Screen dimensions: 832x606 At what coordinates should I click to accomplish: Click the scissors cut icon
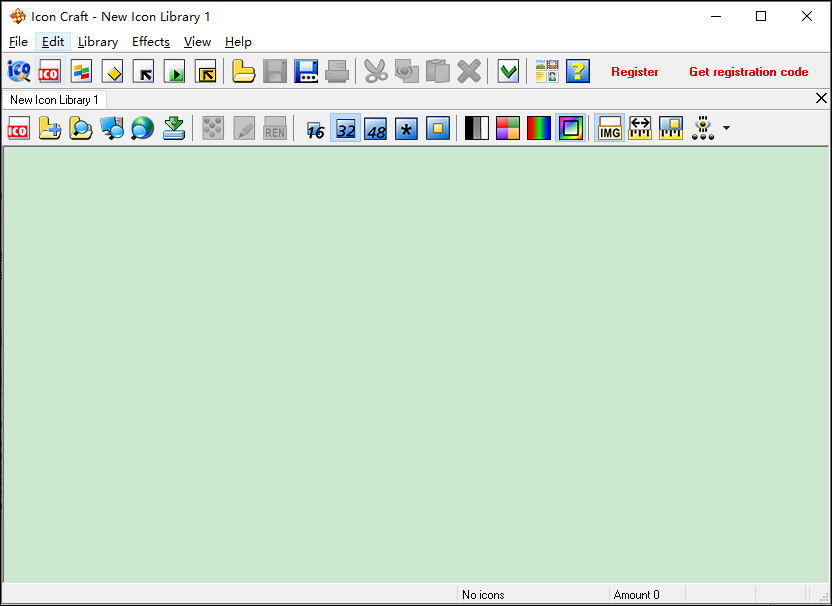(376, 71)
